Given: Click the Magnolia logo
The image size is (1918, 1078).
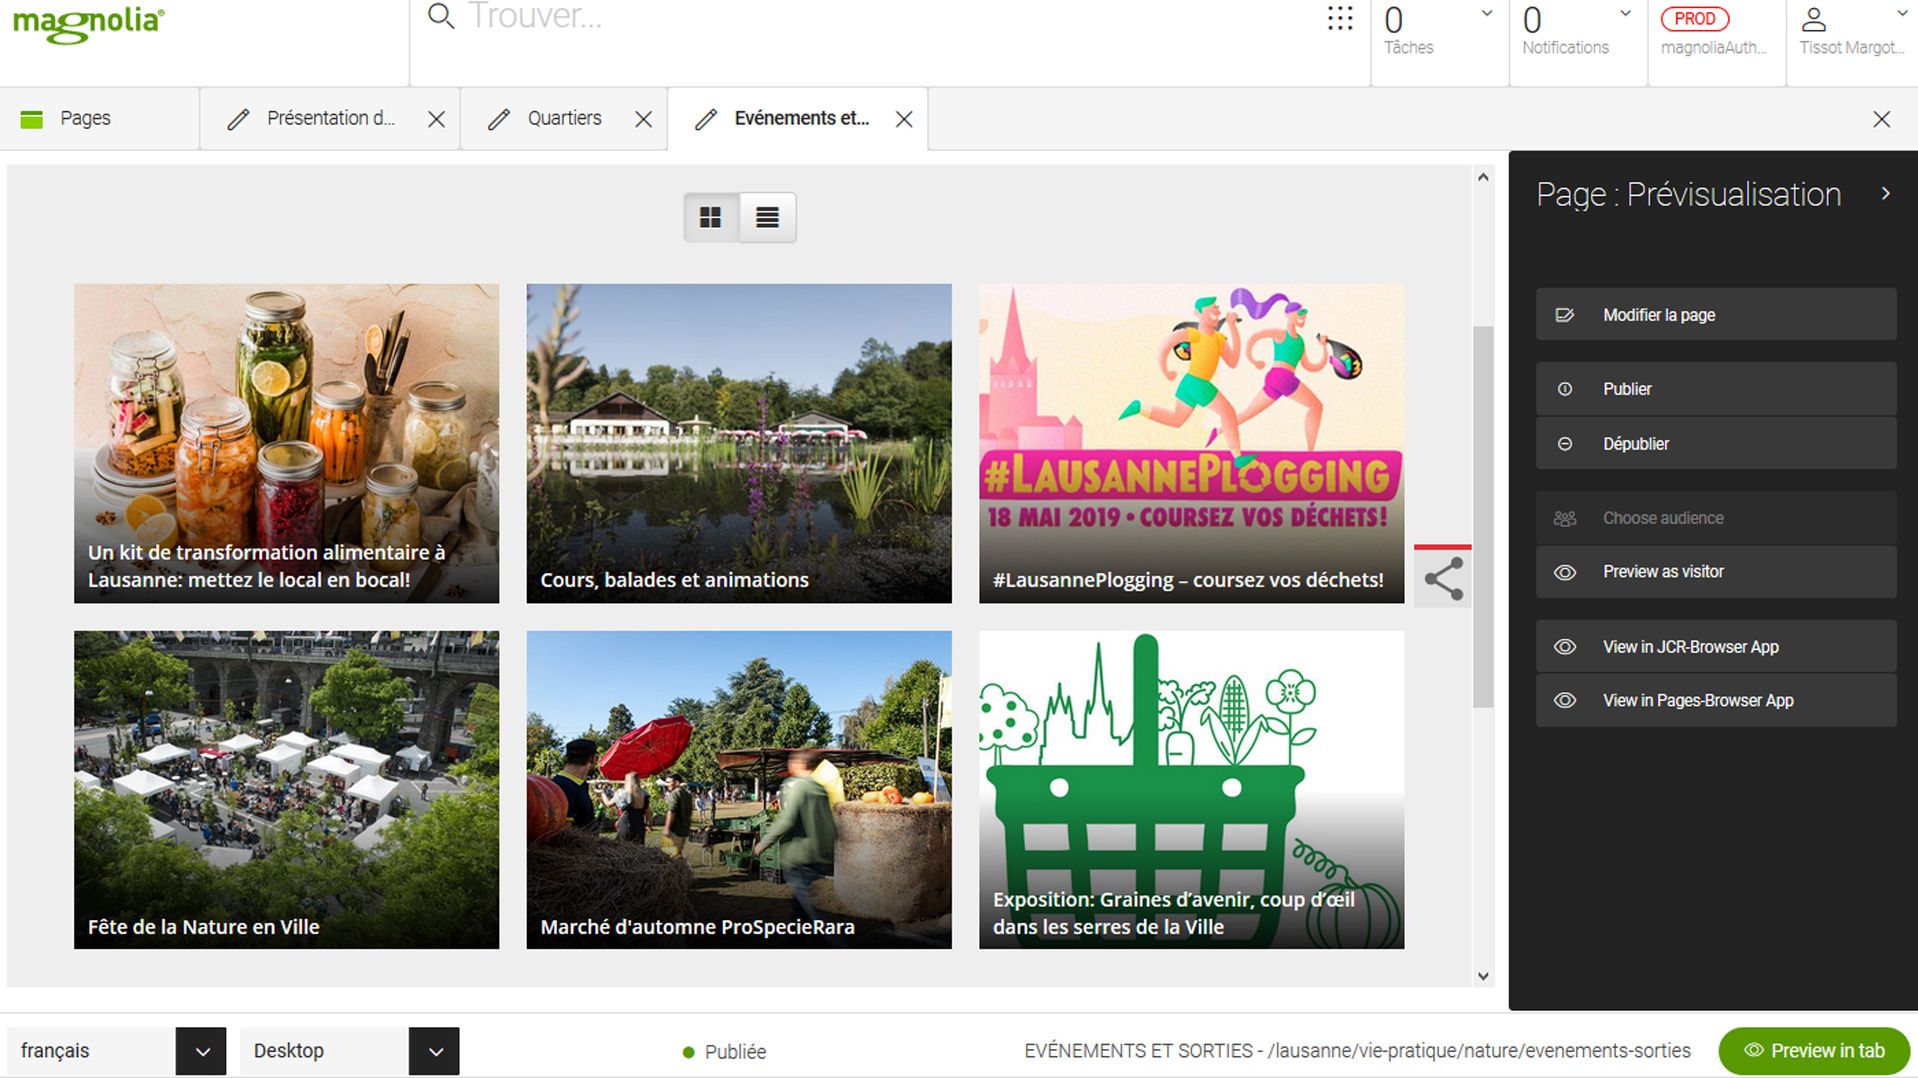Looking at the screenshot, I should (x=88, y=24).
